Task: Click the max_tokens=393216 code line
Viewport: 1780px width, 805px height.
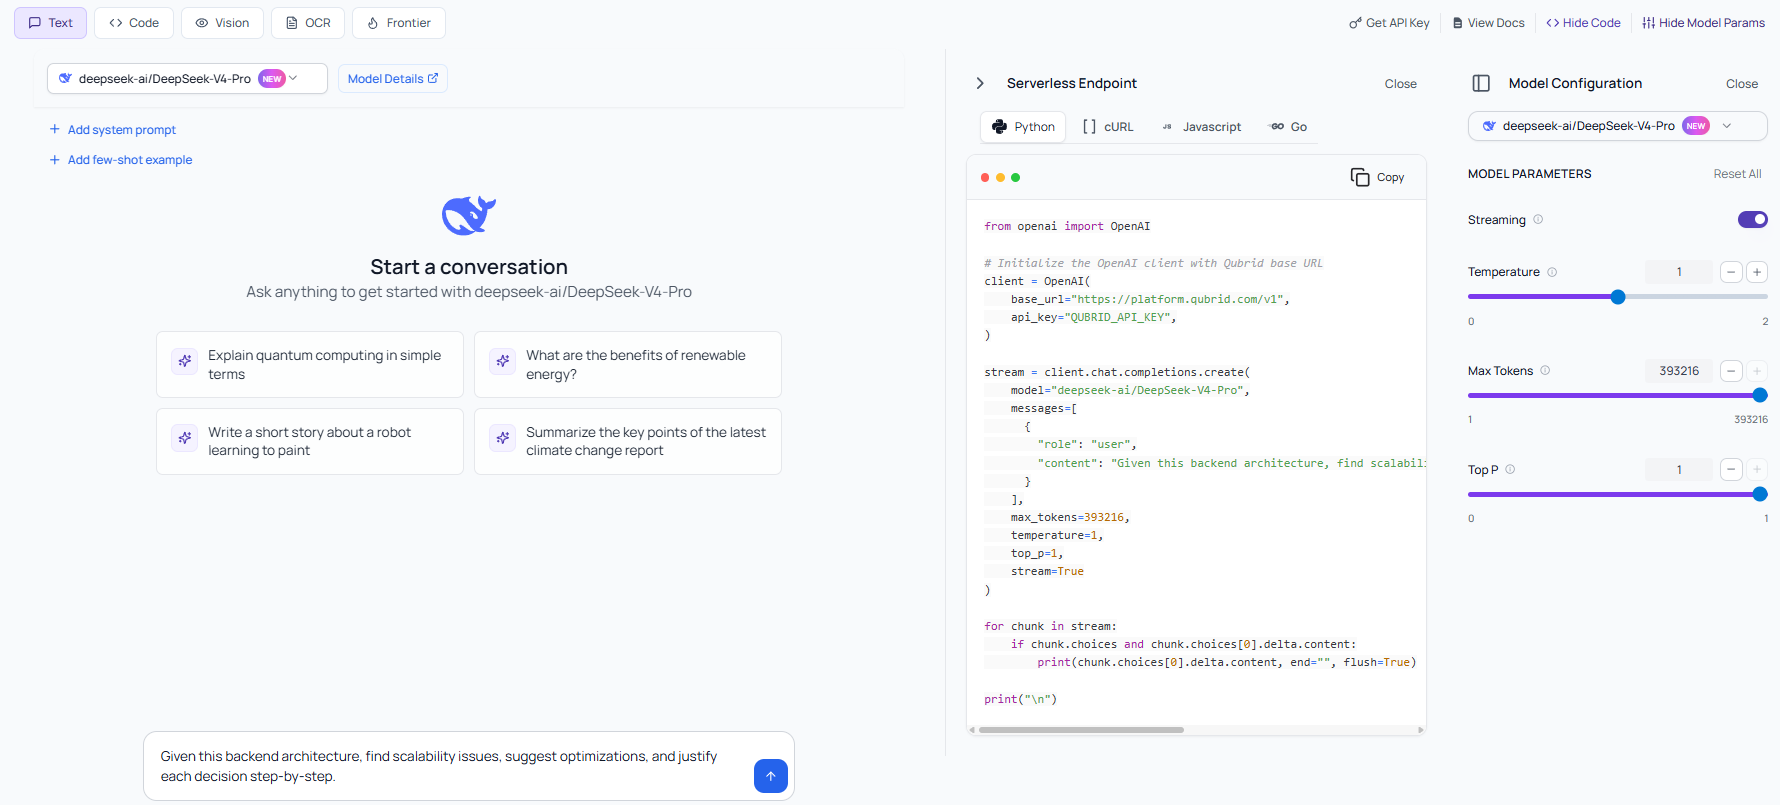Action: point(1070,518)
